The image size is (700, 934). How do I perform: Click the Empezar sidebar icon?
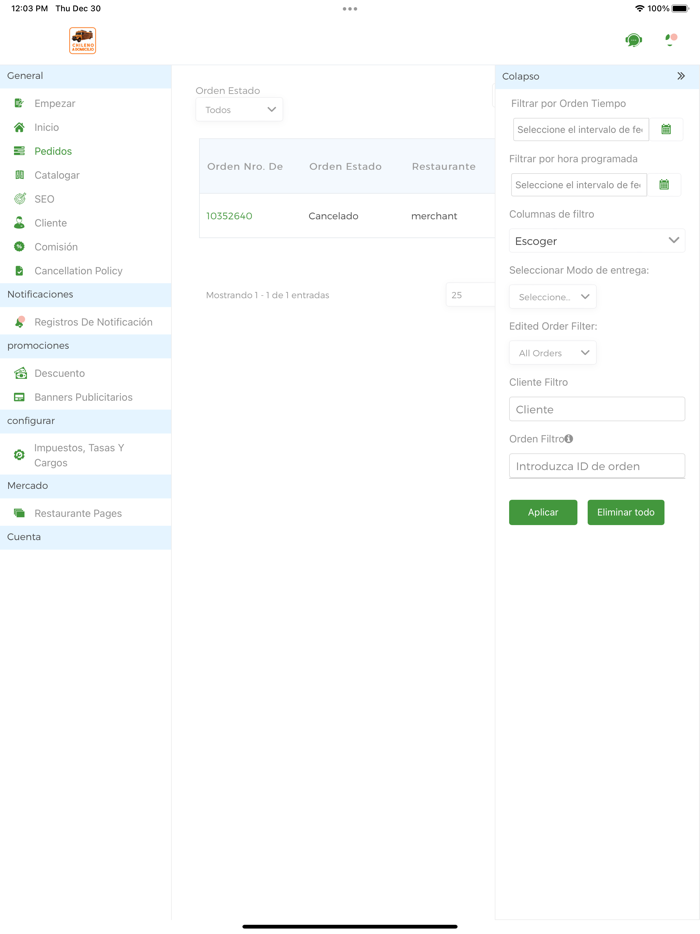tap(20, 103)
